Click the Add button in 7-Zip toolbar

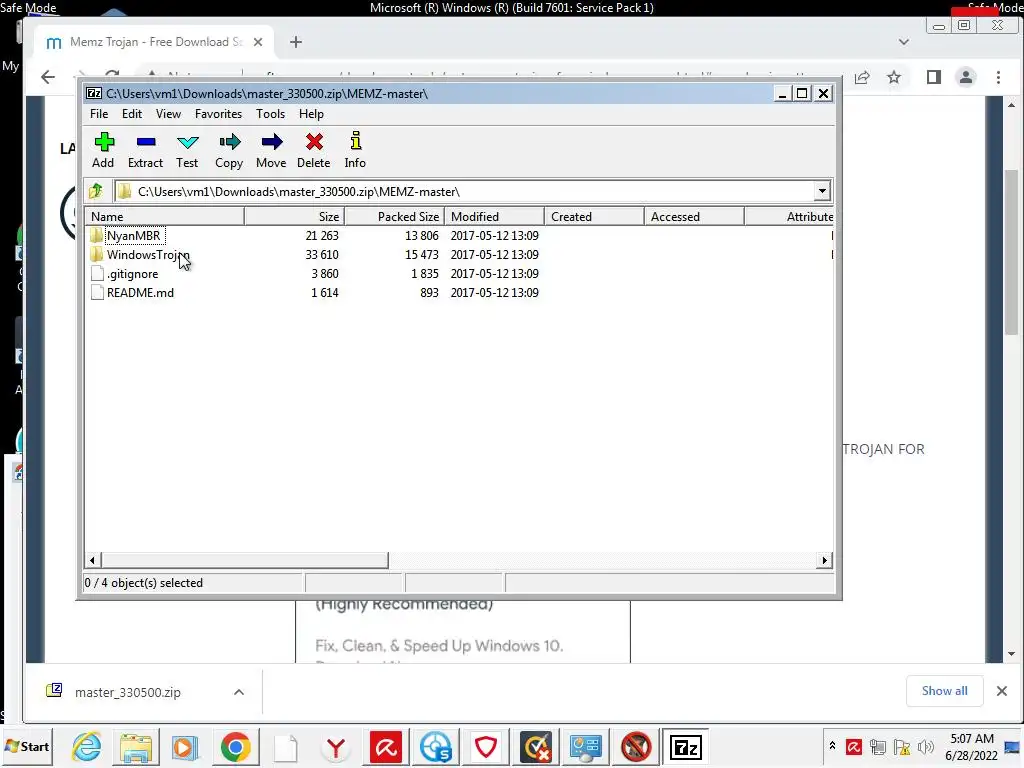tap(103, 150)
